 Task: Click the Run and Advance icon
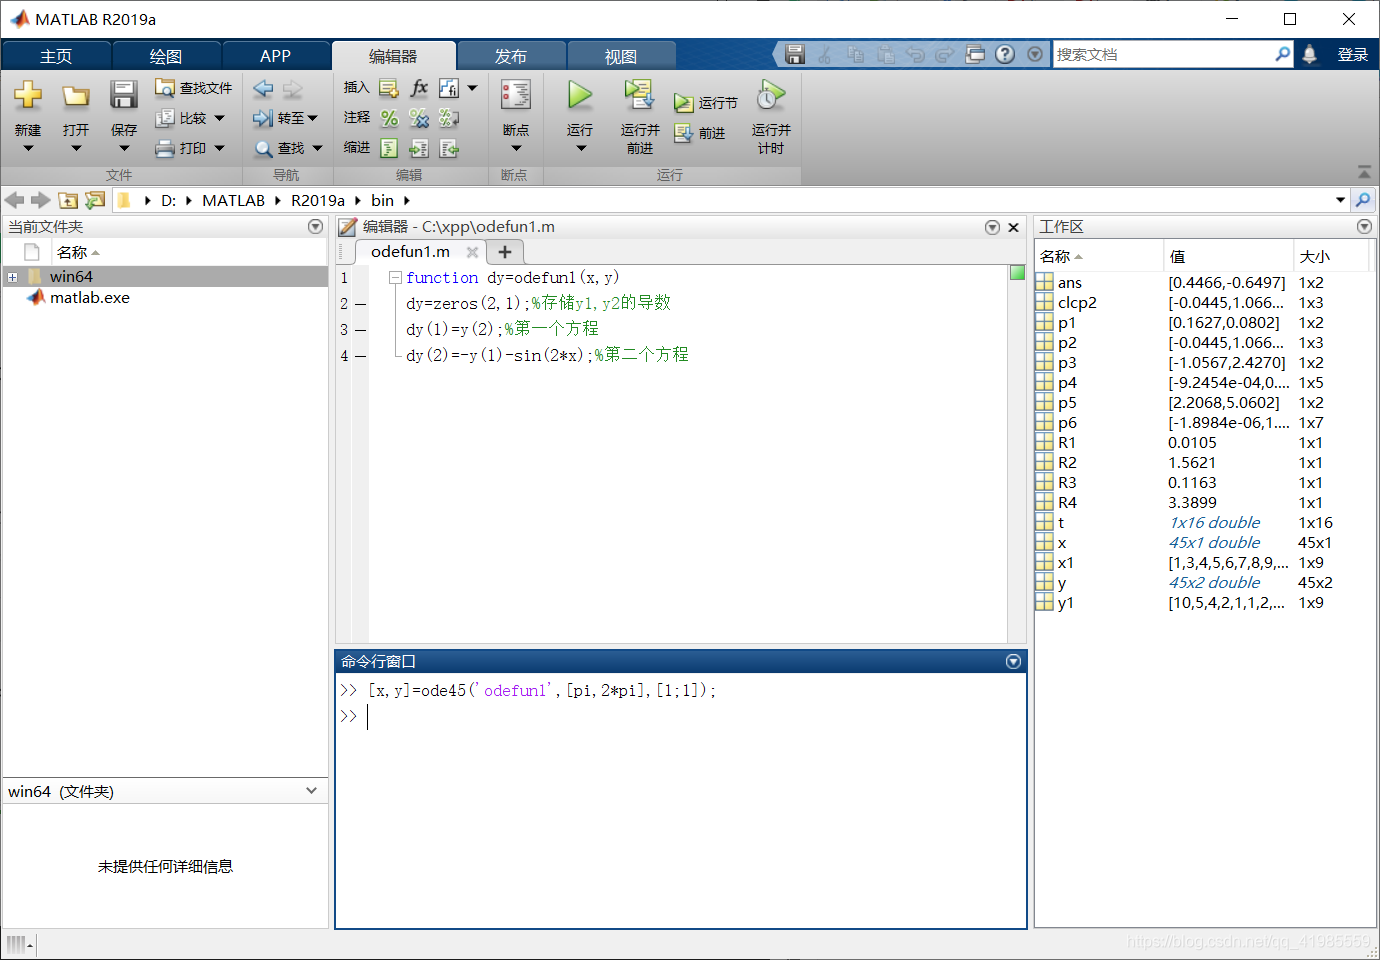(639, 95)
